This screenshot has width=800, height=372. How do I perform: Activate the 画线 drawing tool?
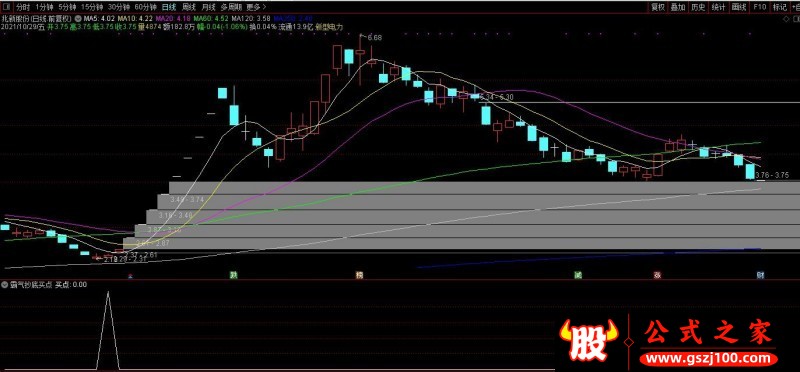739,7
